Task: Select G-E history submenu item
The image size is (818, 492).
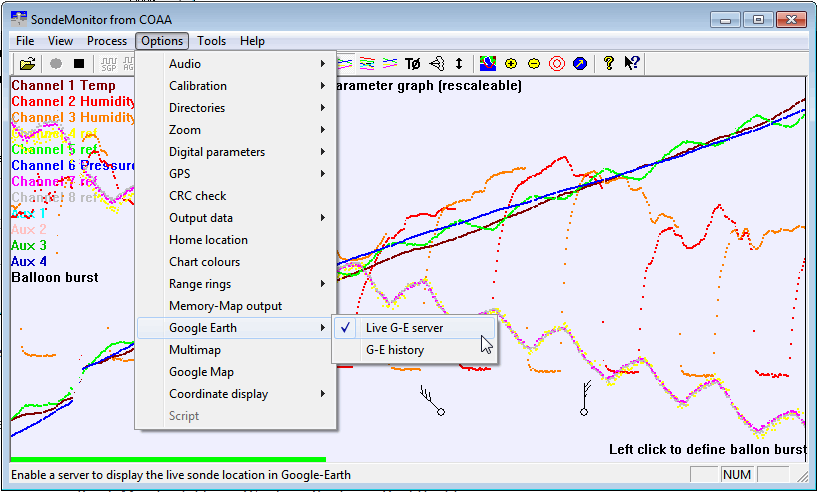Action: coord(414,350)
